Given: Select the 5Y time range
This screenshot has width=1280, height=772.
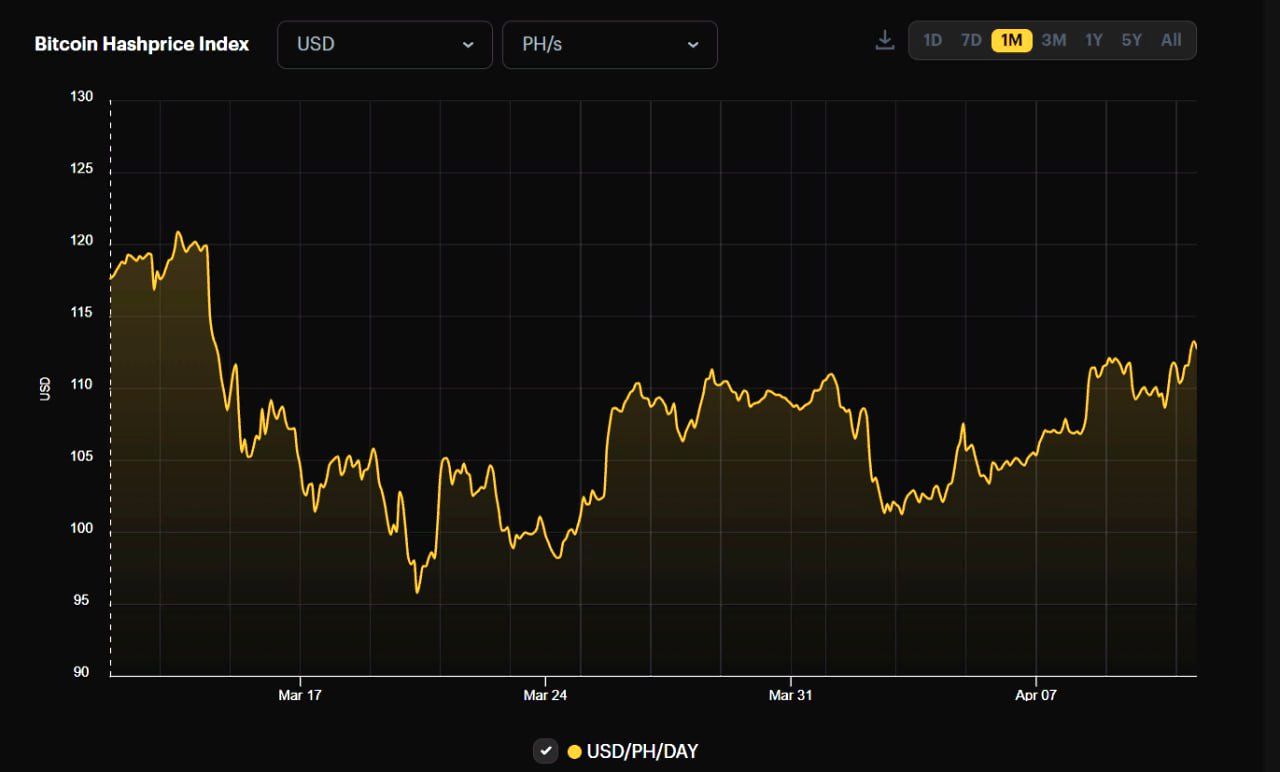Looking at the screenshot, I should (x=1131, y=41).
